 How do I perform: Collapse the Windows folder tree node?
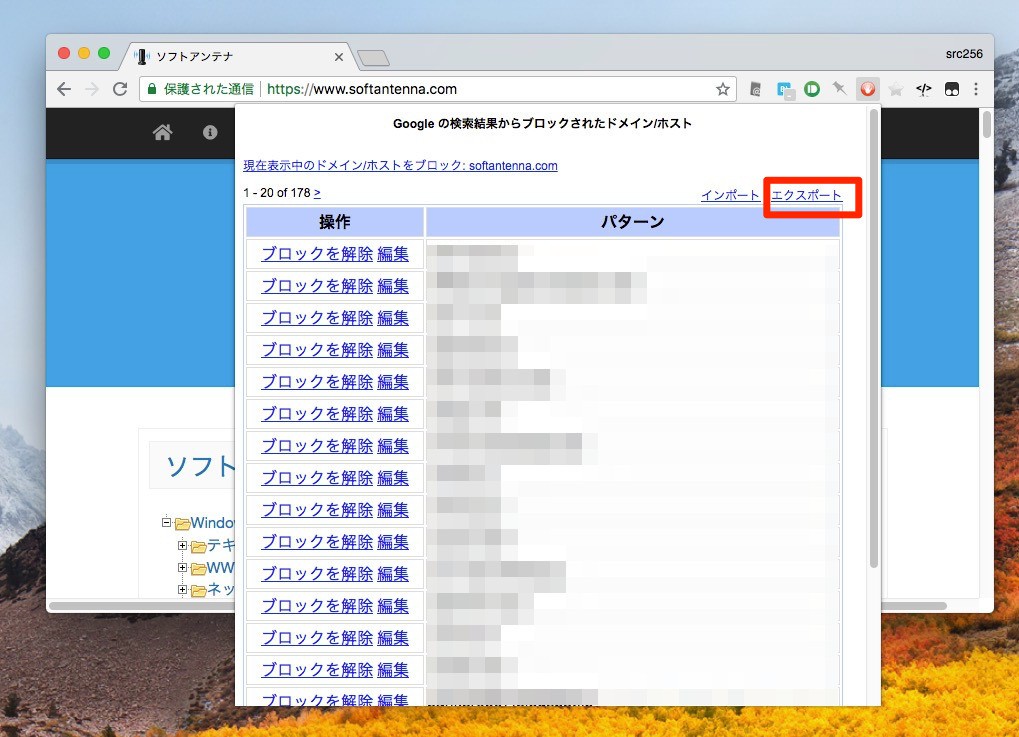click(x=167, y=523)
